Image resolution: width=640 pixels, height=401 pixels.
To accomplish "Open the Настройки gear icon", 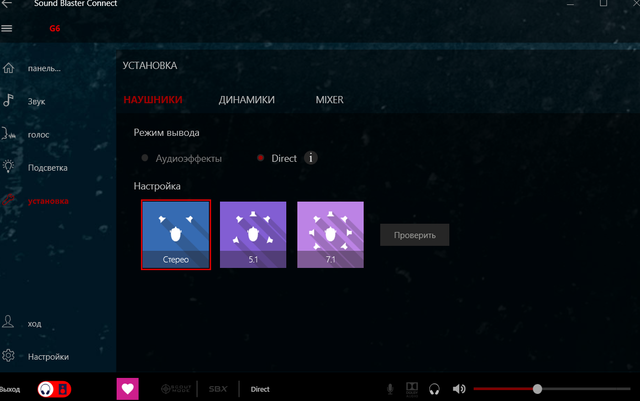I will click(8, 356).
